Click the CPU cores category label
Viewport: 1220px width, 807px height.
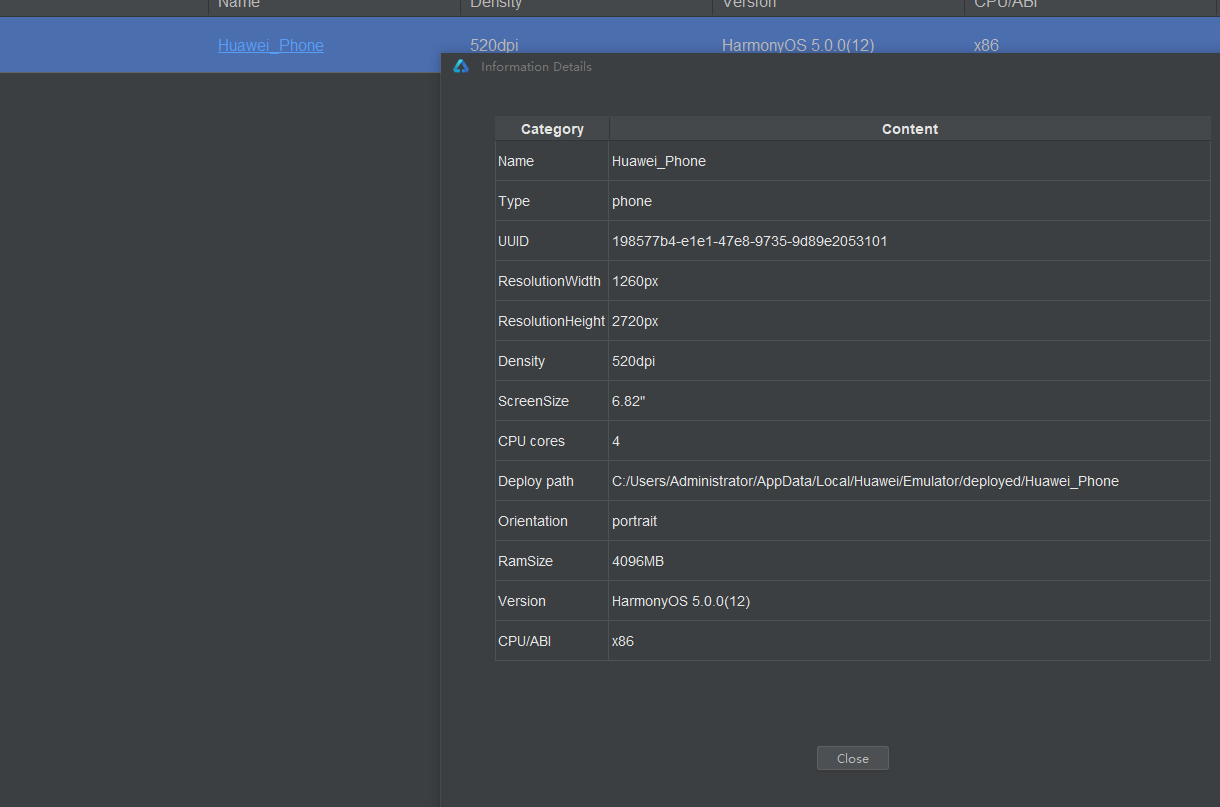pos(532,441)
